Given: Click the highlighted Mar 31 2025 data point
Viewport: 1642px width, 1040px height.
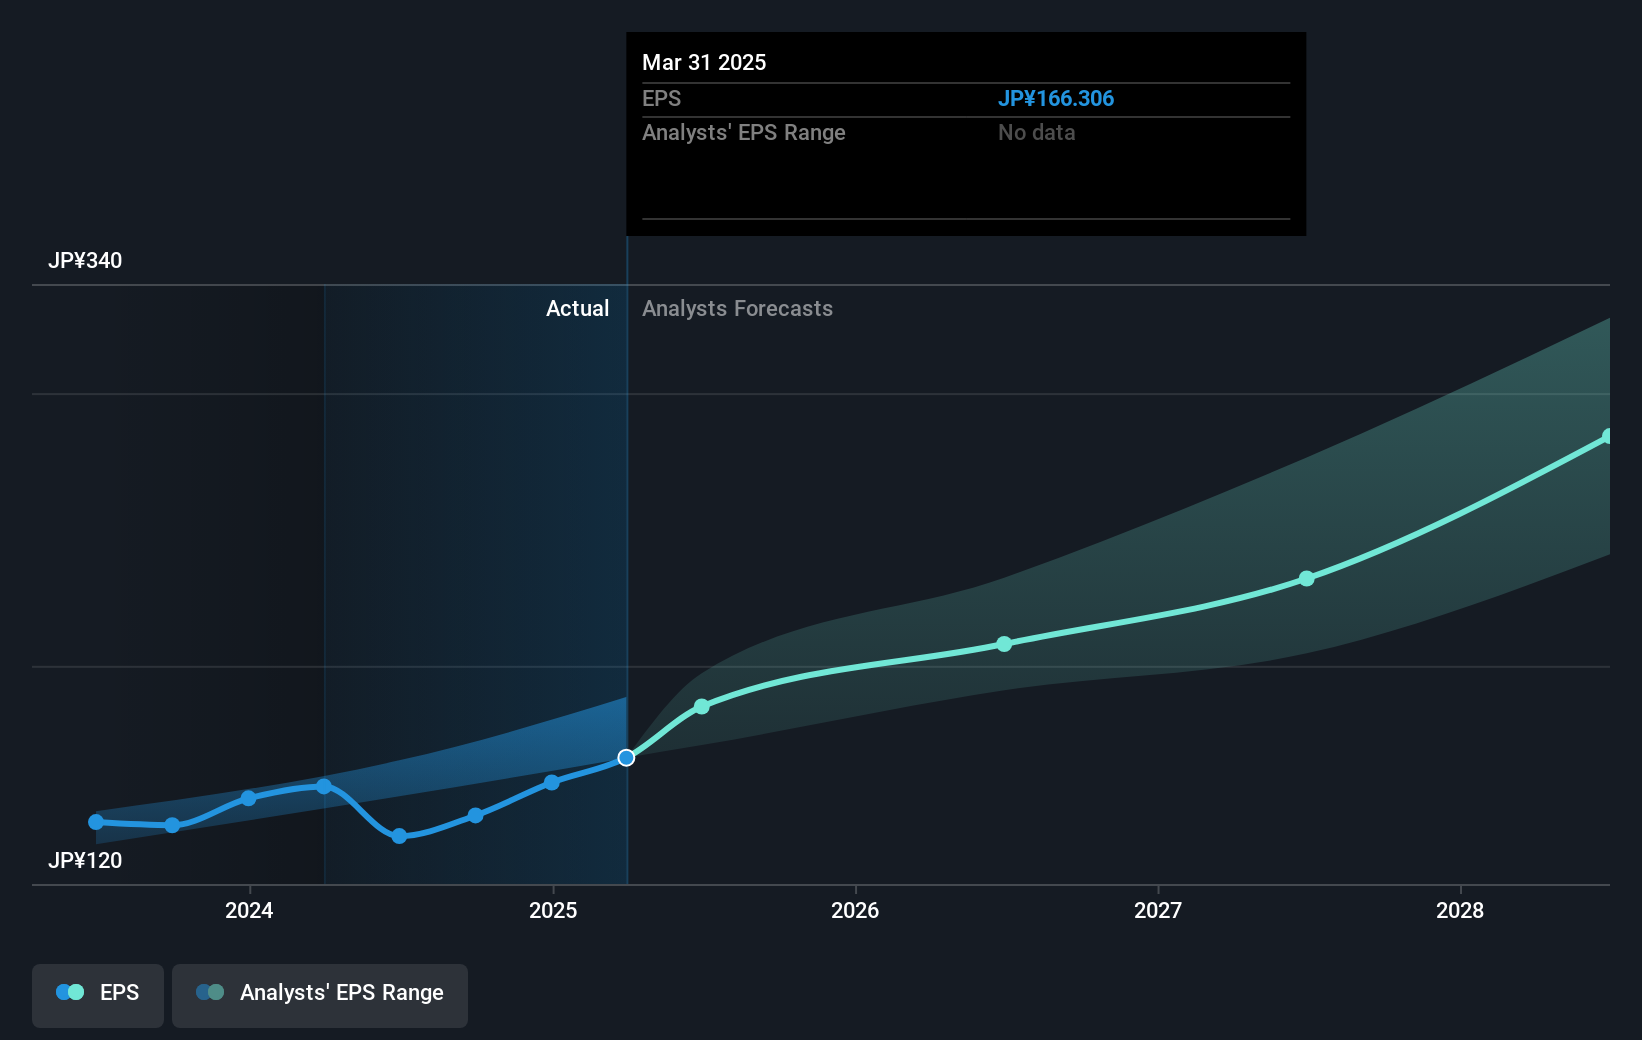Looking at the screenshot, I should tap(626, 758).
